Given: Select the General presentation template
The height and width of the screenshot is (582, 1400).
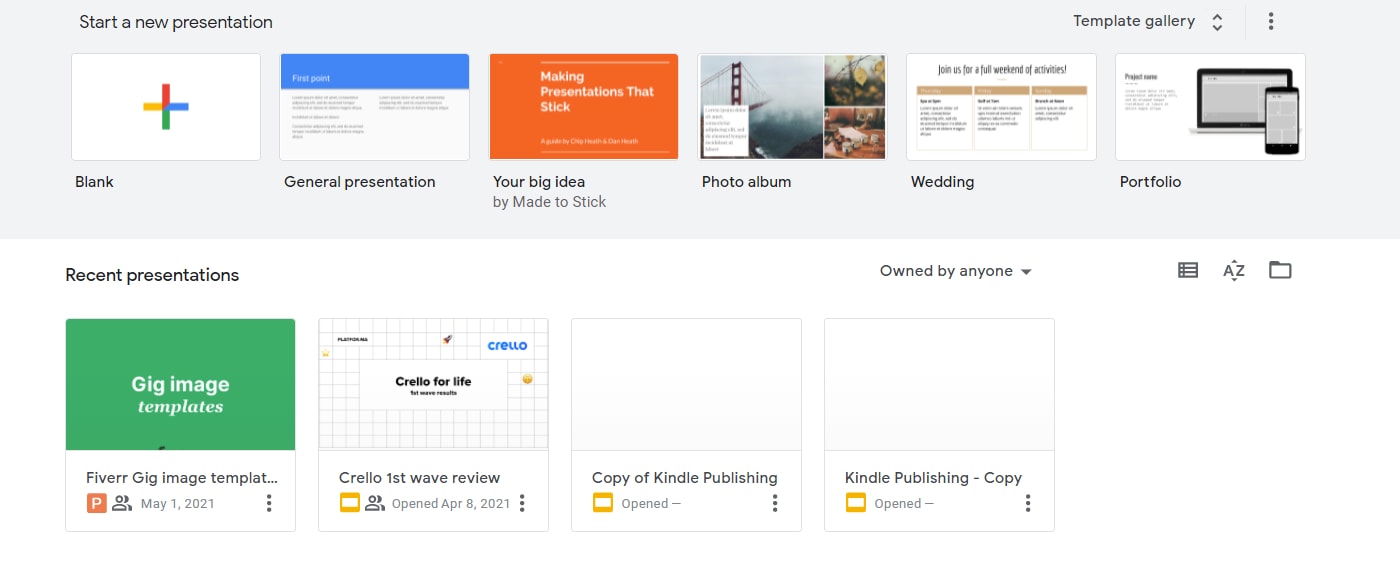Looking at the screenshot, I should [375, 107].
